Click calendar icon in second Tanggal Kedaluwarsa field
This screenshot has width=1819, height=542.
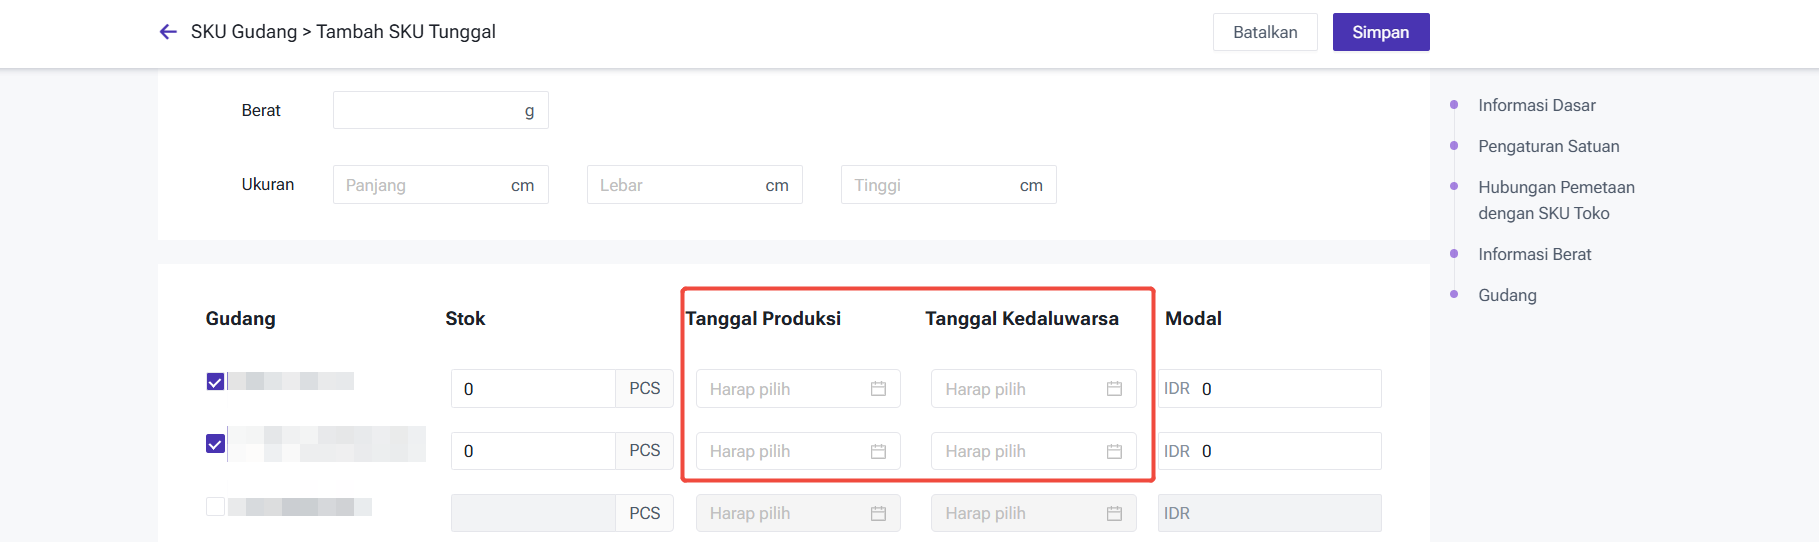point(1114,451)
